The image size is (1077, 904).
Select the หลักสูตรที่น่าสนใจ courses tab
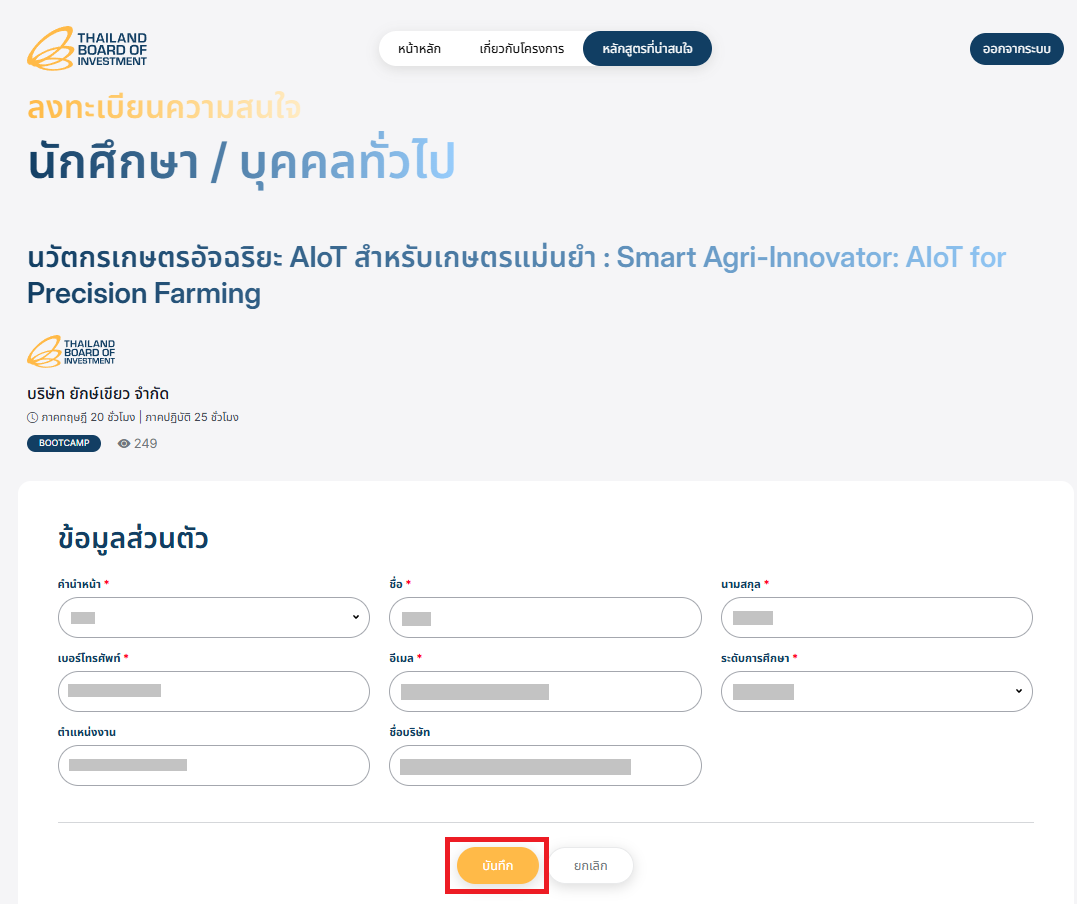pos(647,49)
